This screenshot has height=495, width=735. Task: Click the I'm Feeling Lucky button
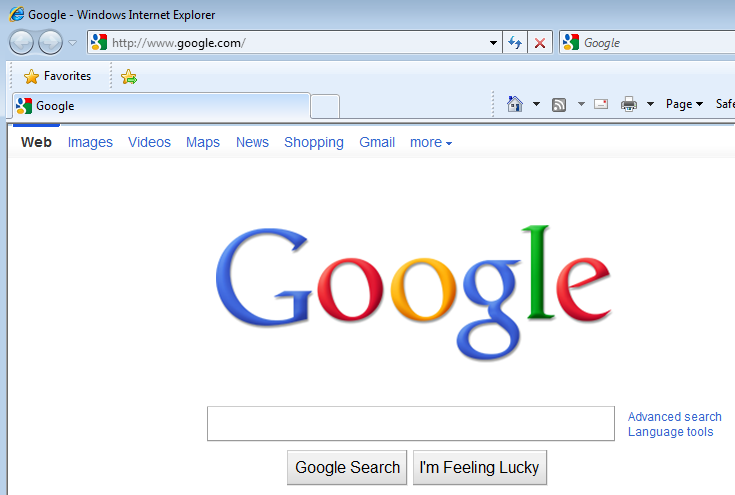[x=480, y=467]
